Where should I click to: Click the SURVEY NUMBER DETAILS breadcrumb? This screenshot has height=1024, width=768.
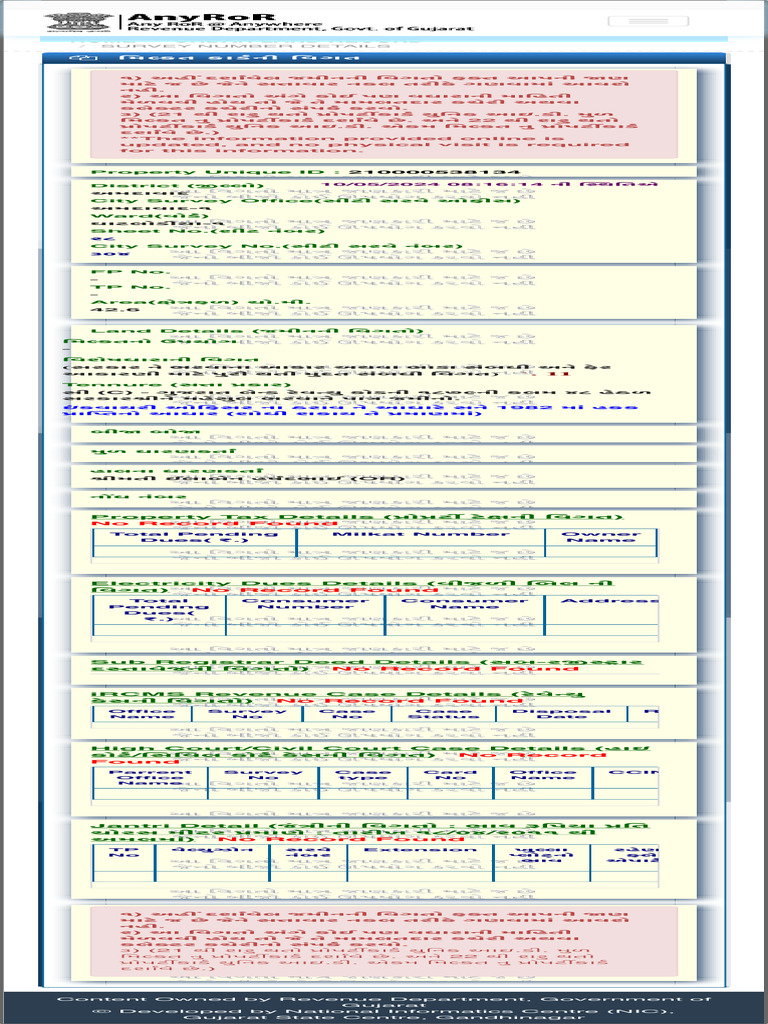pyautogui.click(x=246, y=46)
